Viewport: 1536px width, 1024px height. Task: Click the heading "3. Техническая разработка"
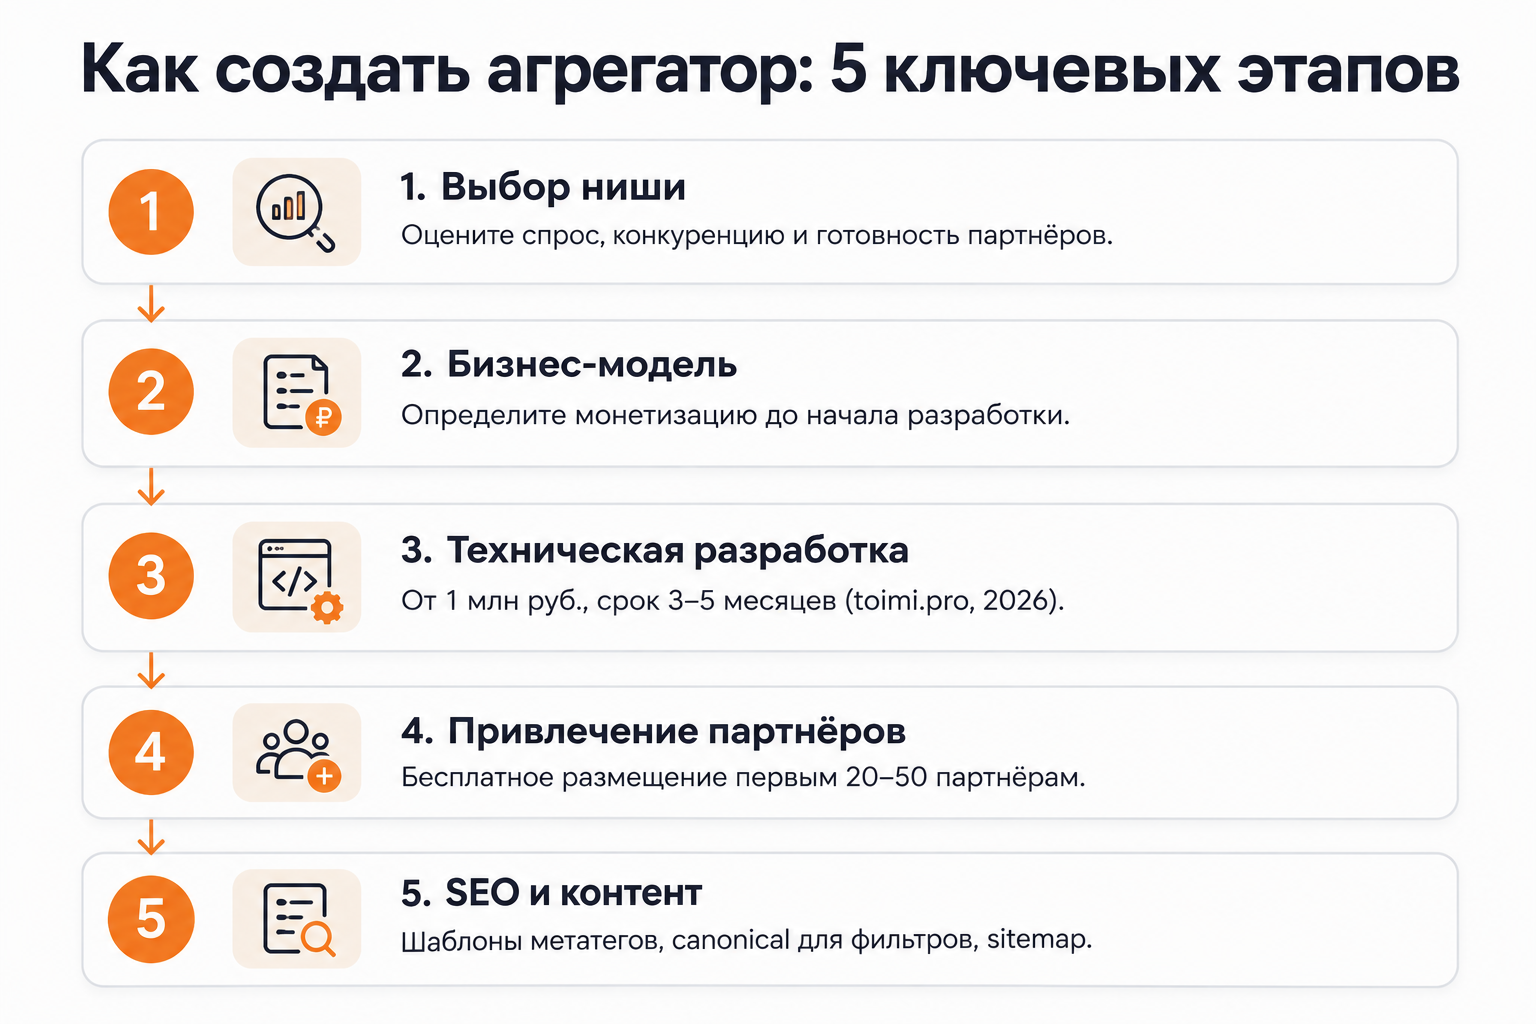pos(655,550)
